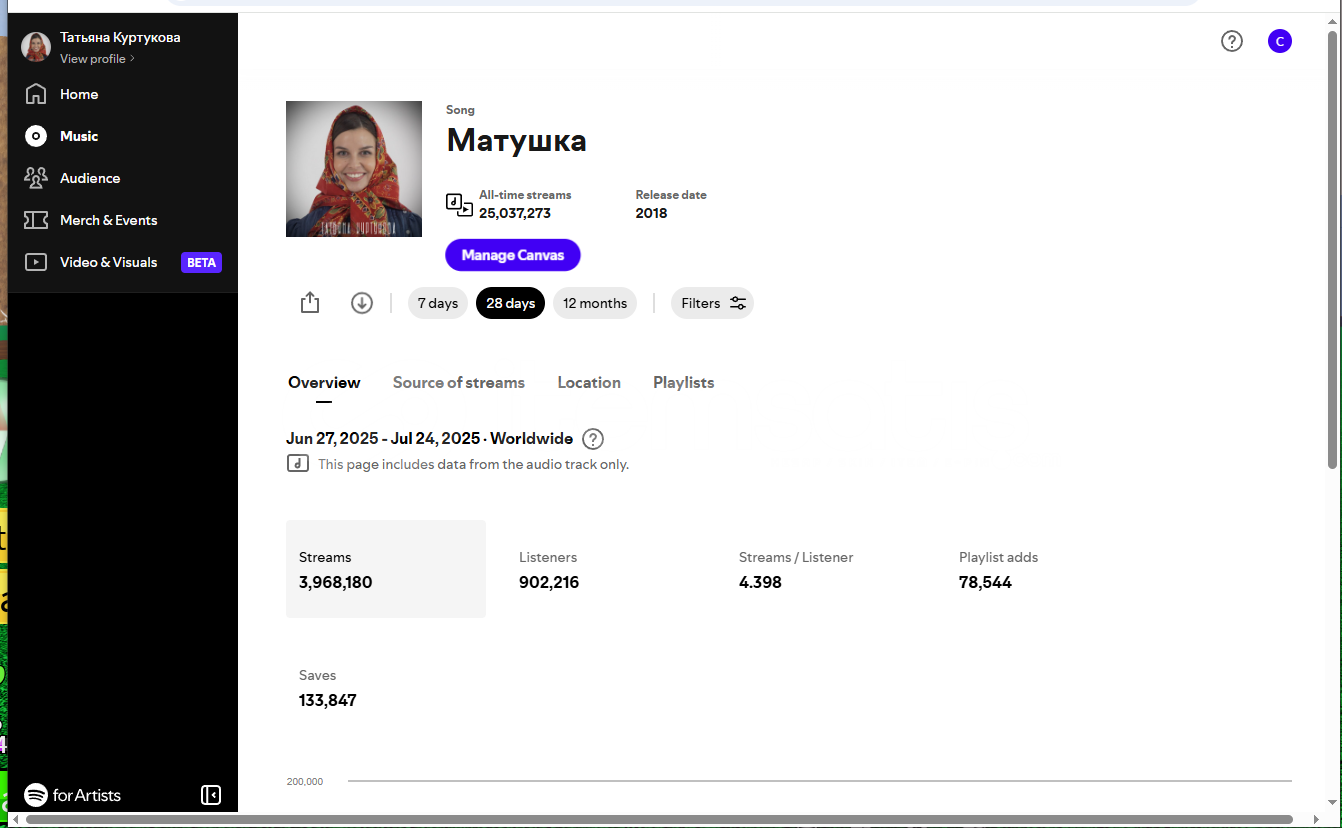Open the user account C avatar
Screen dimensions: 1342x828
pyautogui.click(x=1280, y=41)
